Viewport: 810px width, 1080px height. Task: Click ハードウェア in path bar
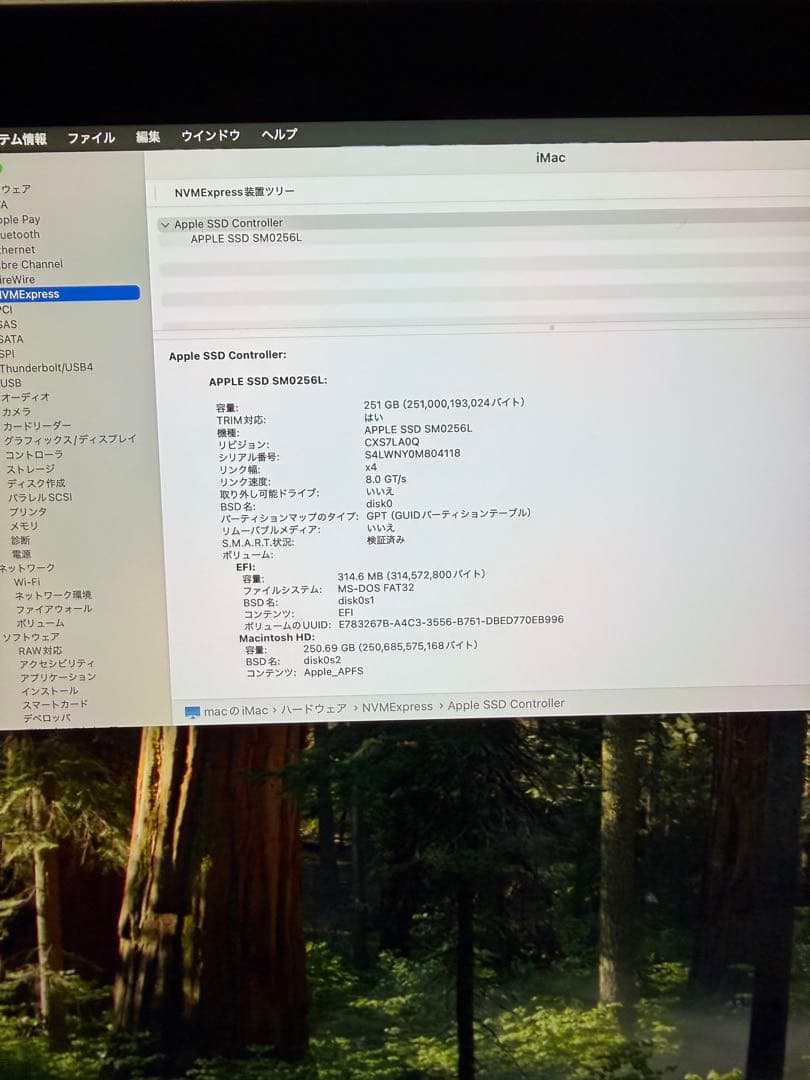(x=313, y=709)
